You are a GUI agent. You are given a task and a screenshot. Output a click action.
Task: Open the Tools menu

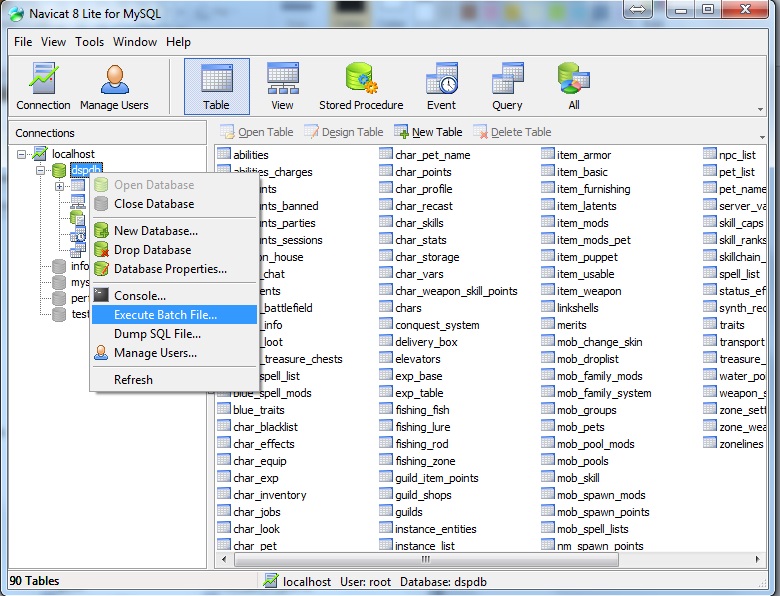tap(89, 42)
